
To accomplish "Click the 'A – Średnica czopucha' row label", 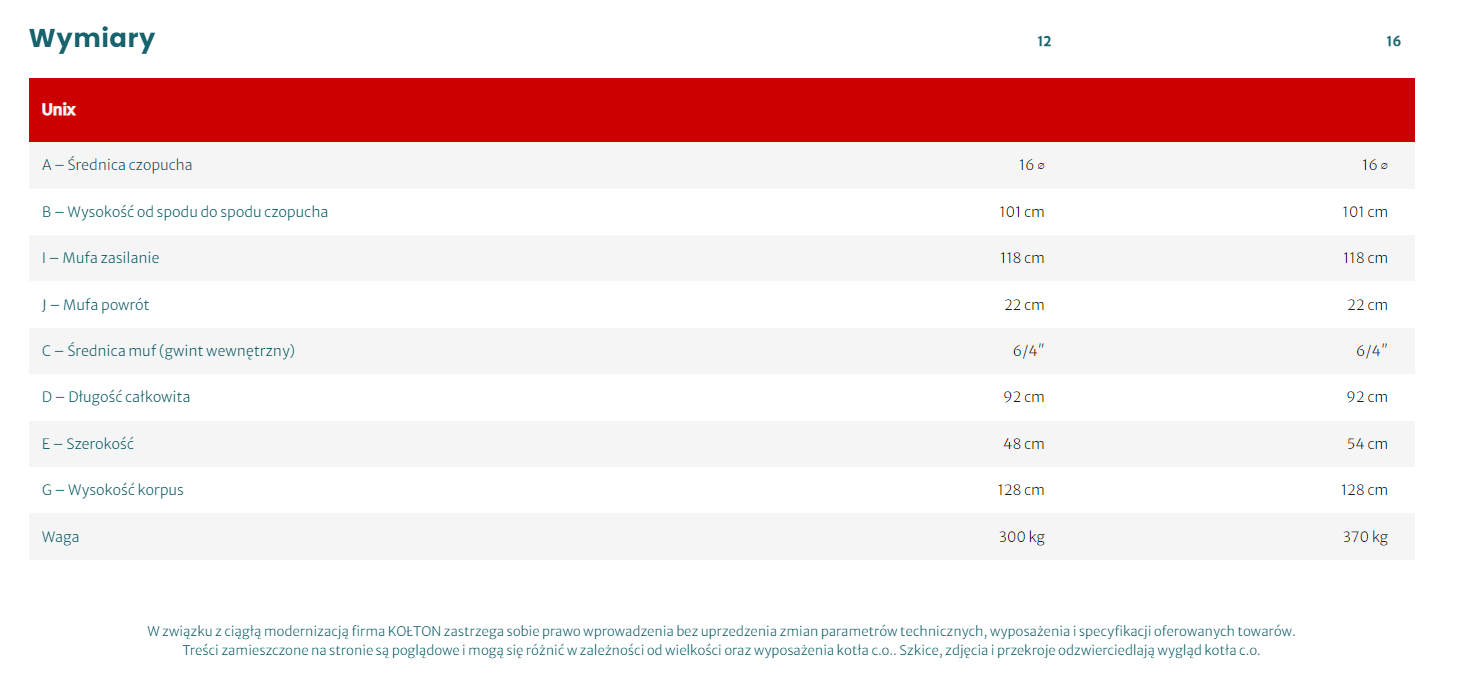I will click(x=117, y=165).
